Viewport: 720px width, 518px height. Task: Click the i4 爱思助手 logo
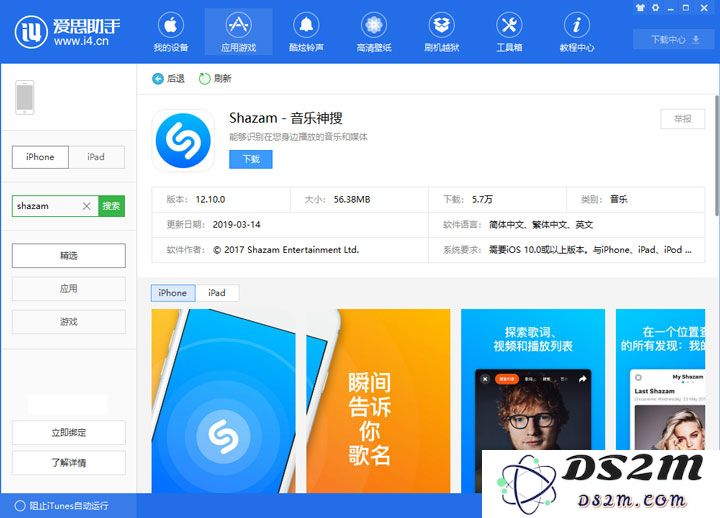[x=68, y=32]
